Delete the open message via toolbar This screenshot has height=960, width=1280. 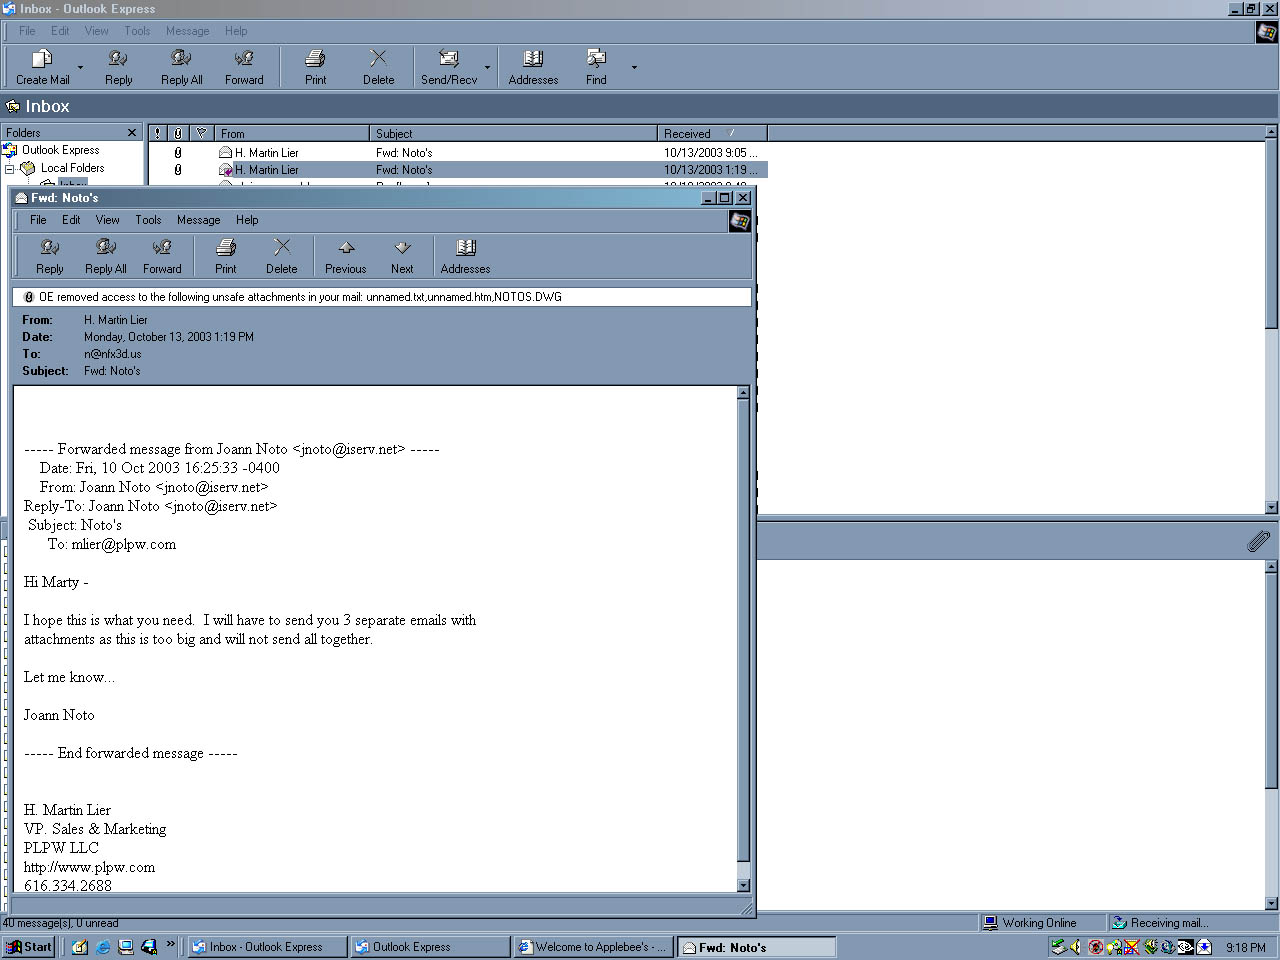pos(282,256)
